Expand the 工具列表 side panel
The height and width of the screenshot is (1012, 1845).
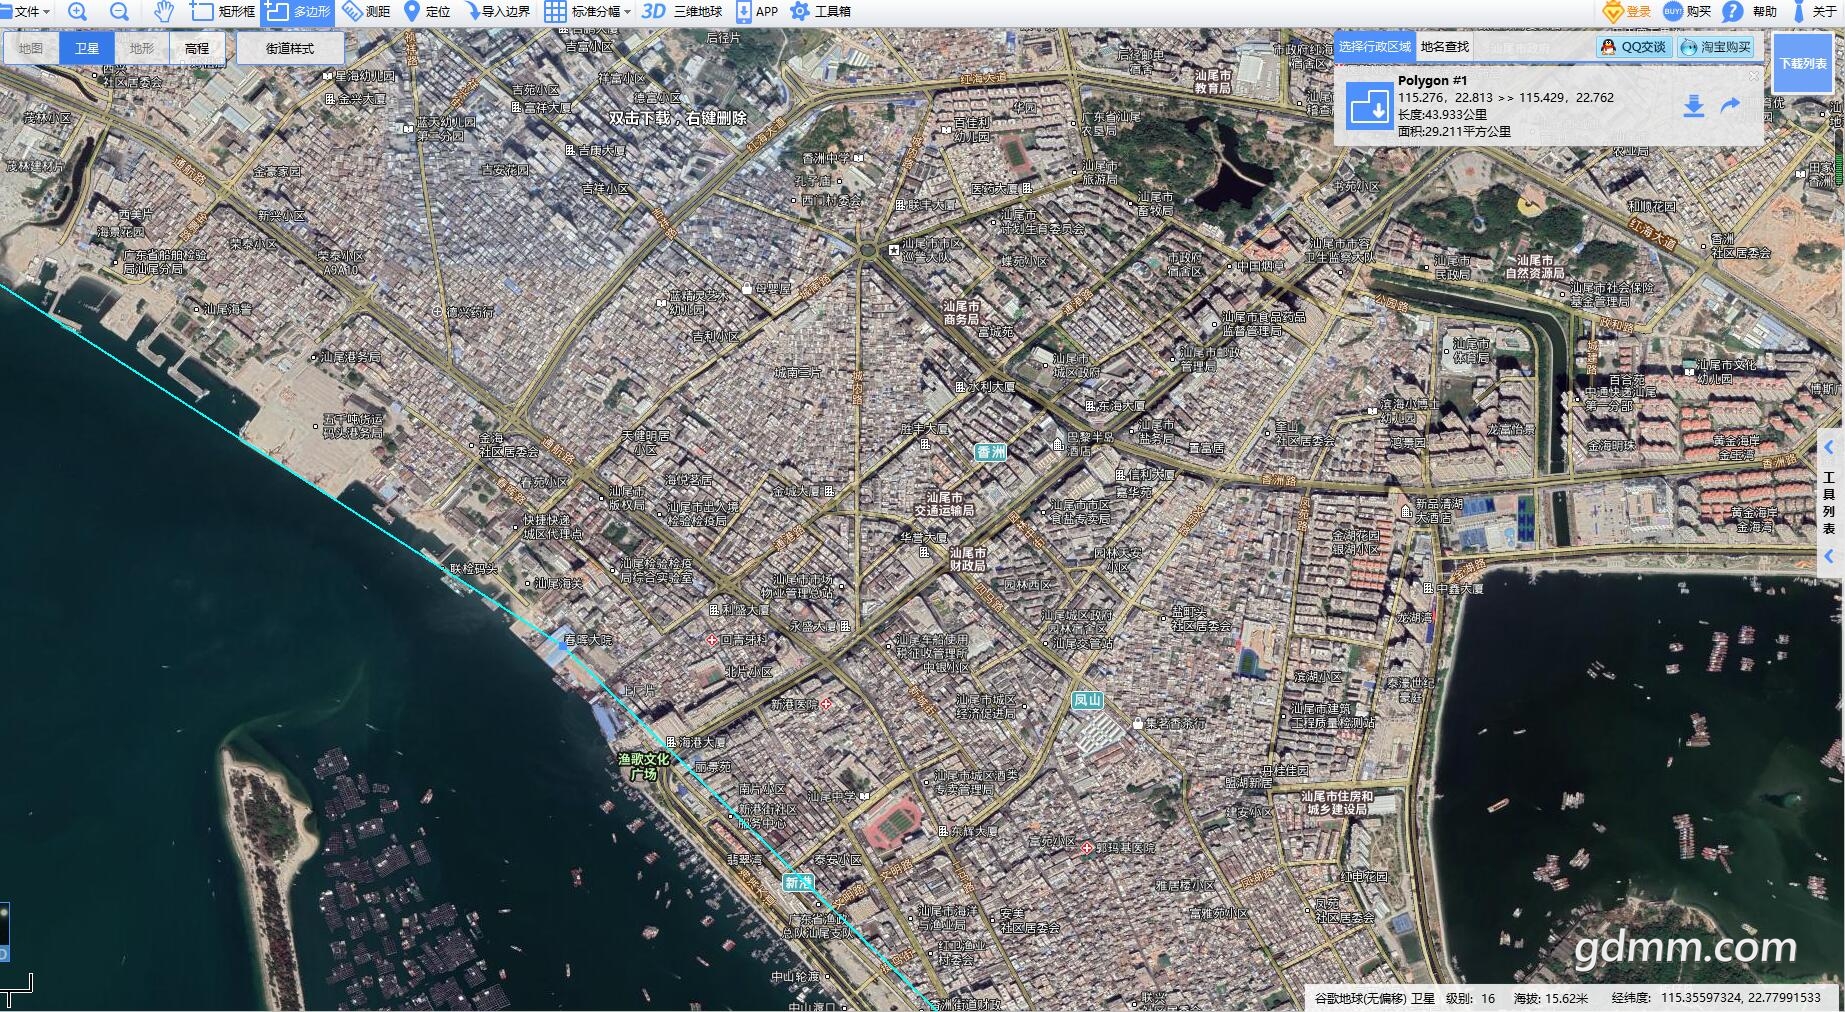point(1829,447)
